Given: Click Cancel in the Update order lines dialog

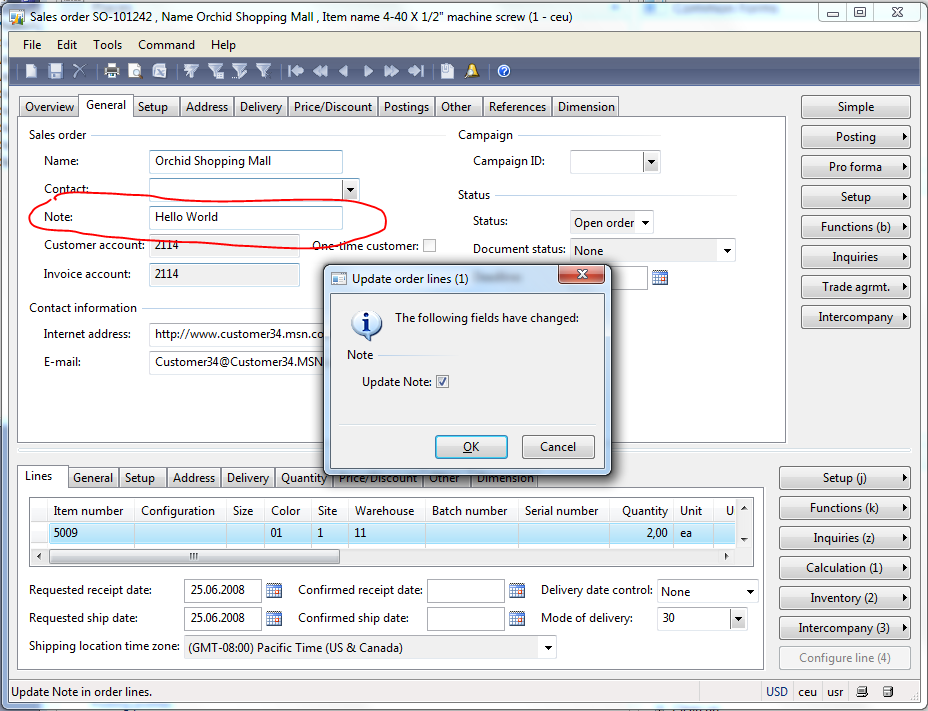Looking at the screenshot, I should [x=558, y=447].
